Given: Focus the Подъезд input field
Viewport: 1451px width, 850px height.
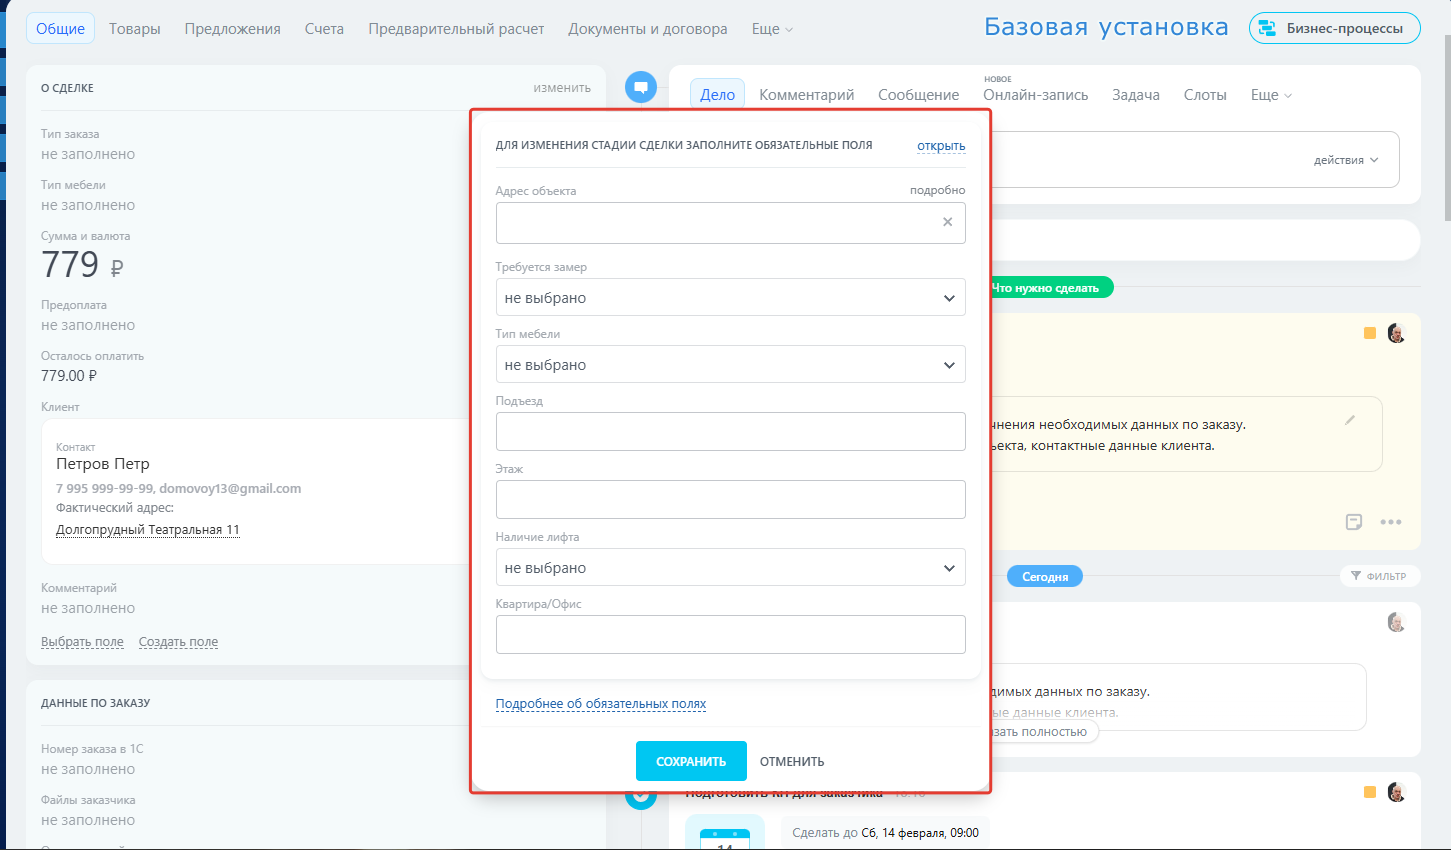Looking at the screenshot, I should point(731,432).
